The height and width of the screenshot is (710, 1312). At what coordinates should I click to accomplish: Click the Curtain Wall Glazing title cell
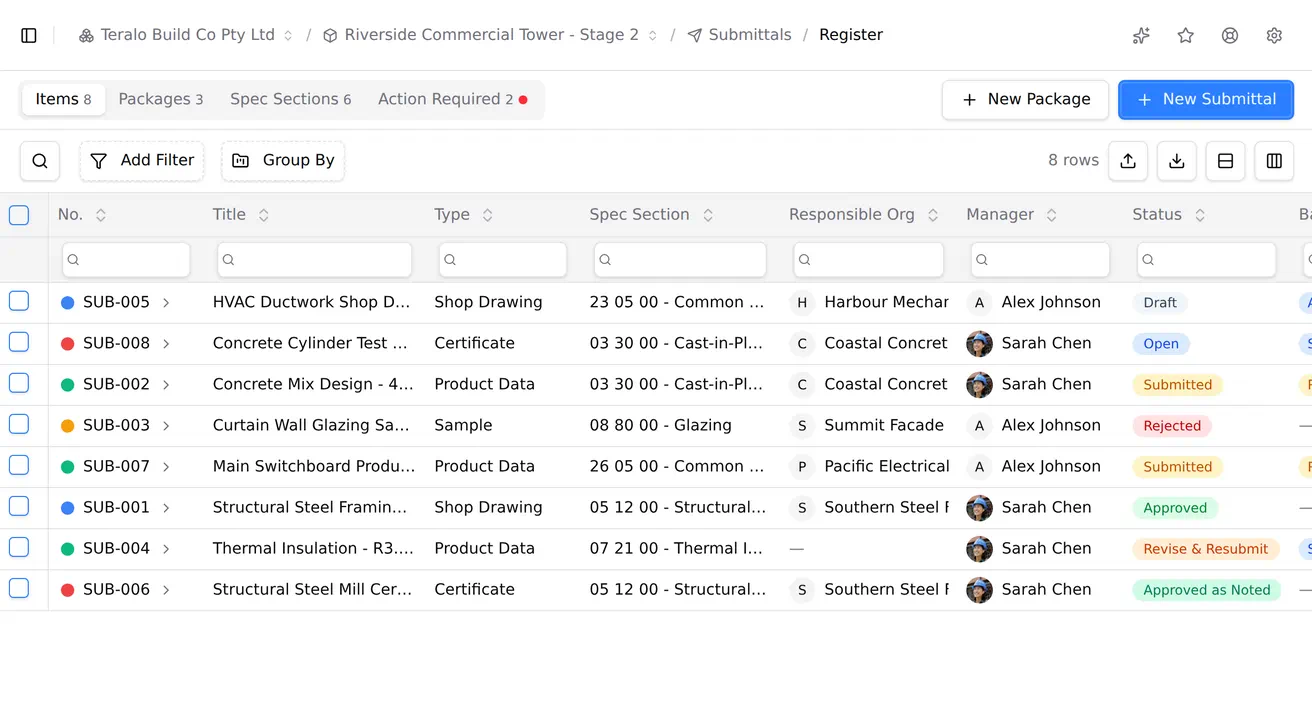(x=311, y=426)
